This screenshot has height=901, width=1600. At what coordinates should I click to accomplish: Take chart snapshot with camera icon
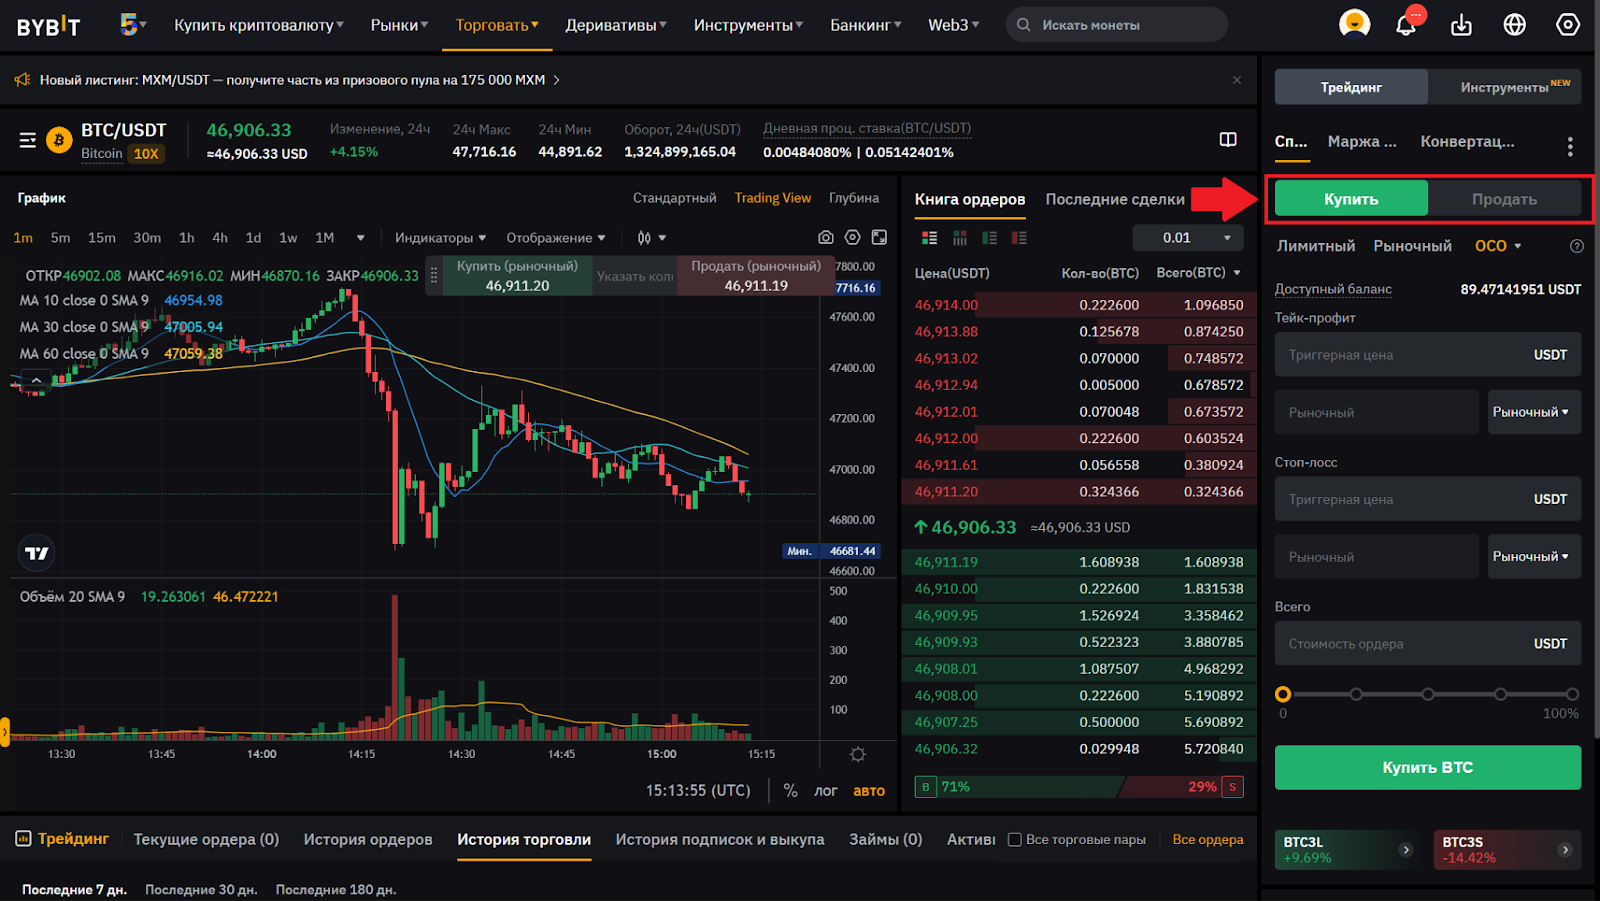pyautogui.click(x=825, y=238)
